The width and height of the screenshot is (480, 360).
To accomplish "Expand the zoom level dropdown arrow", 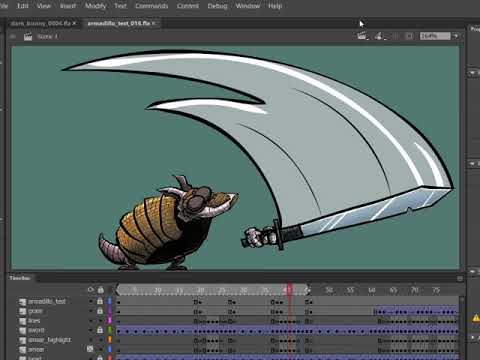I will [456, 36].
